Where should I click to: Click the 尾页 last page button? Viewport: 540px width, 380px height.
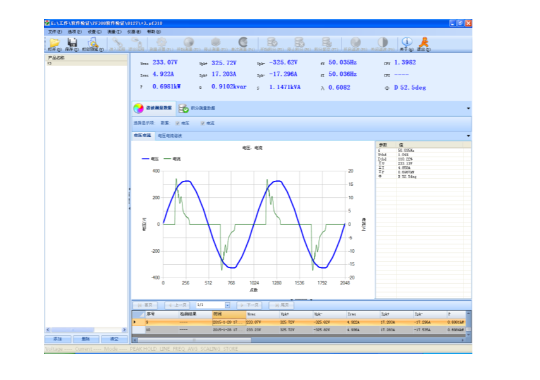[x=281, y=305]
